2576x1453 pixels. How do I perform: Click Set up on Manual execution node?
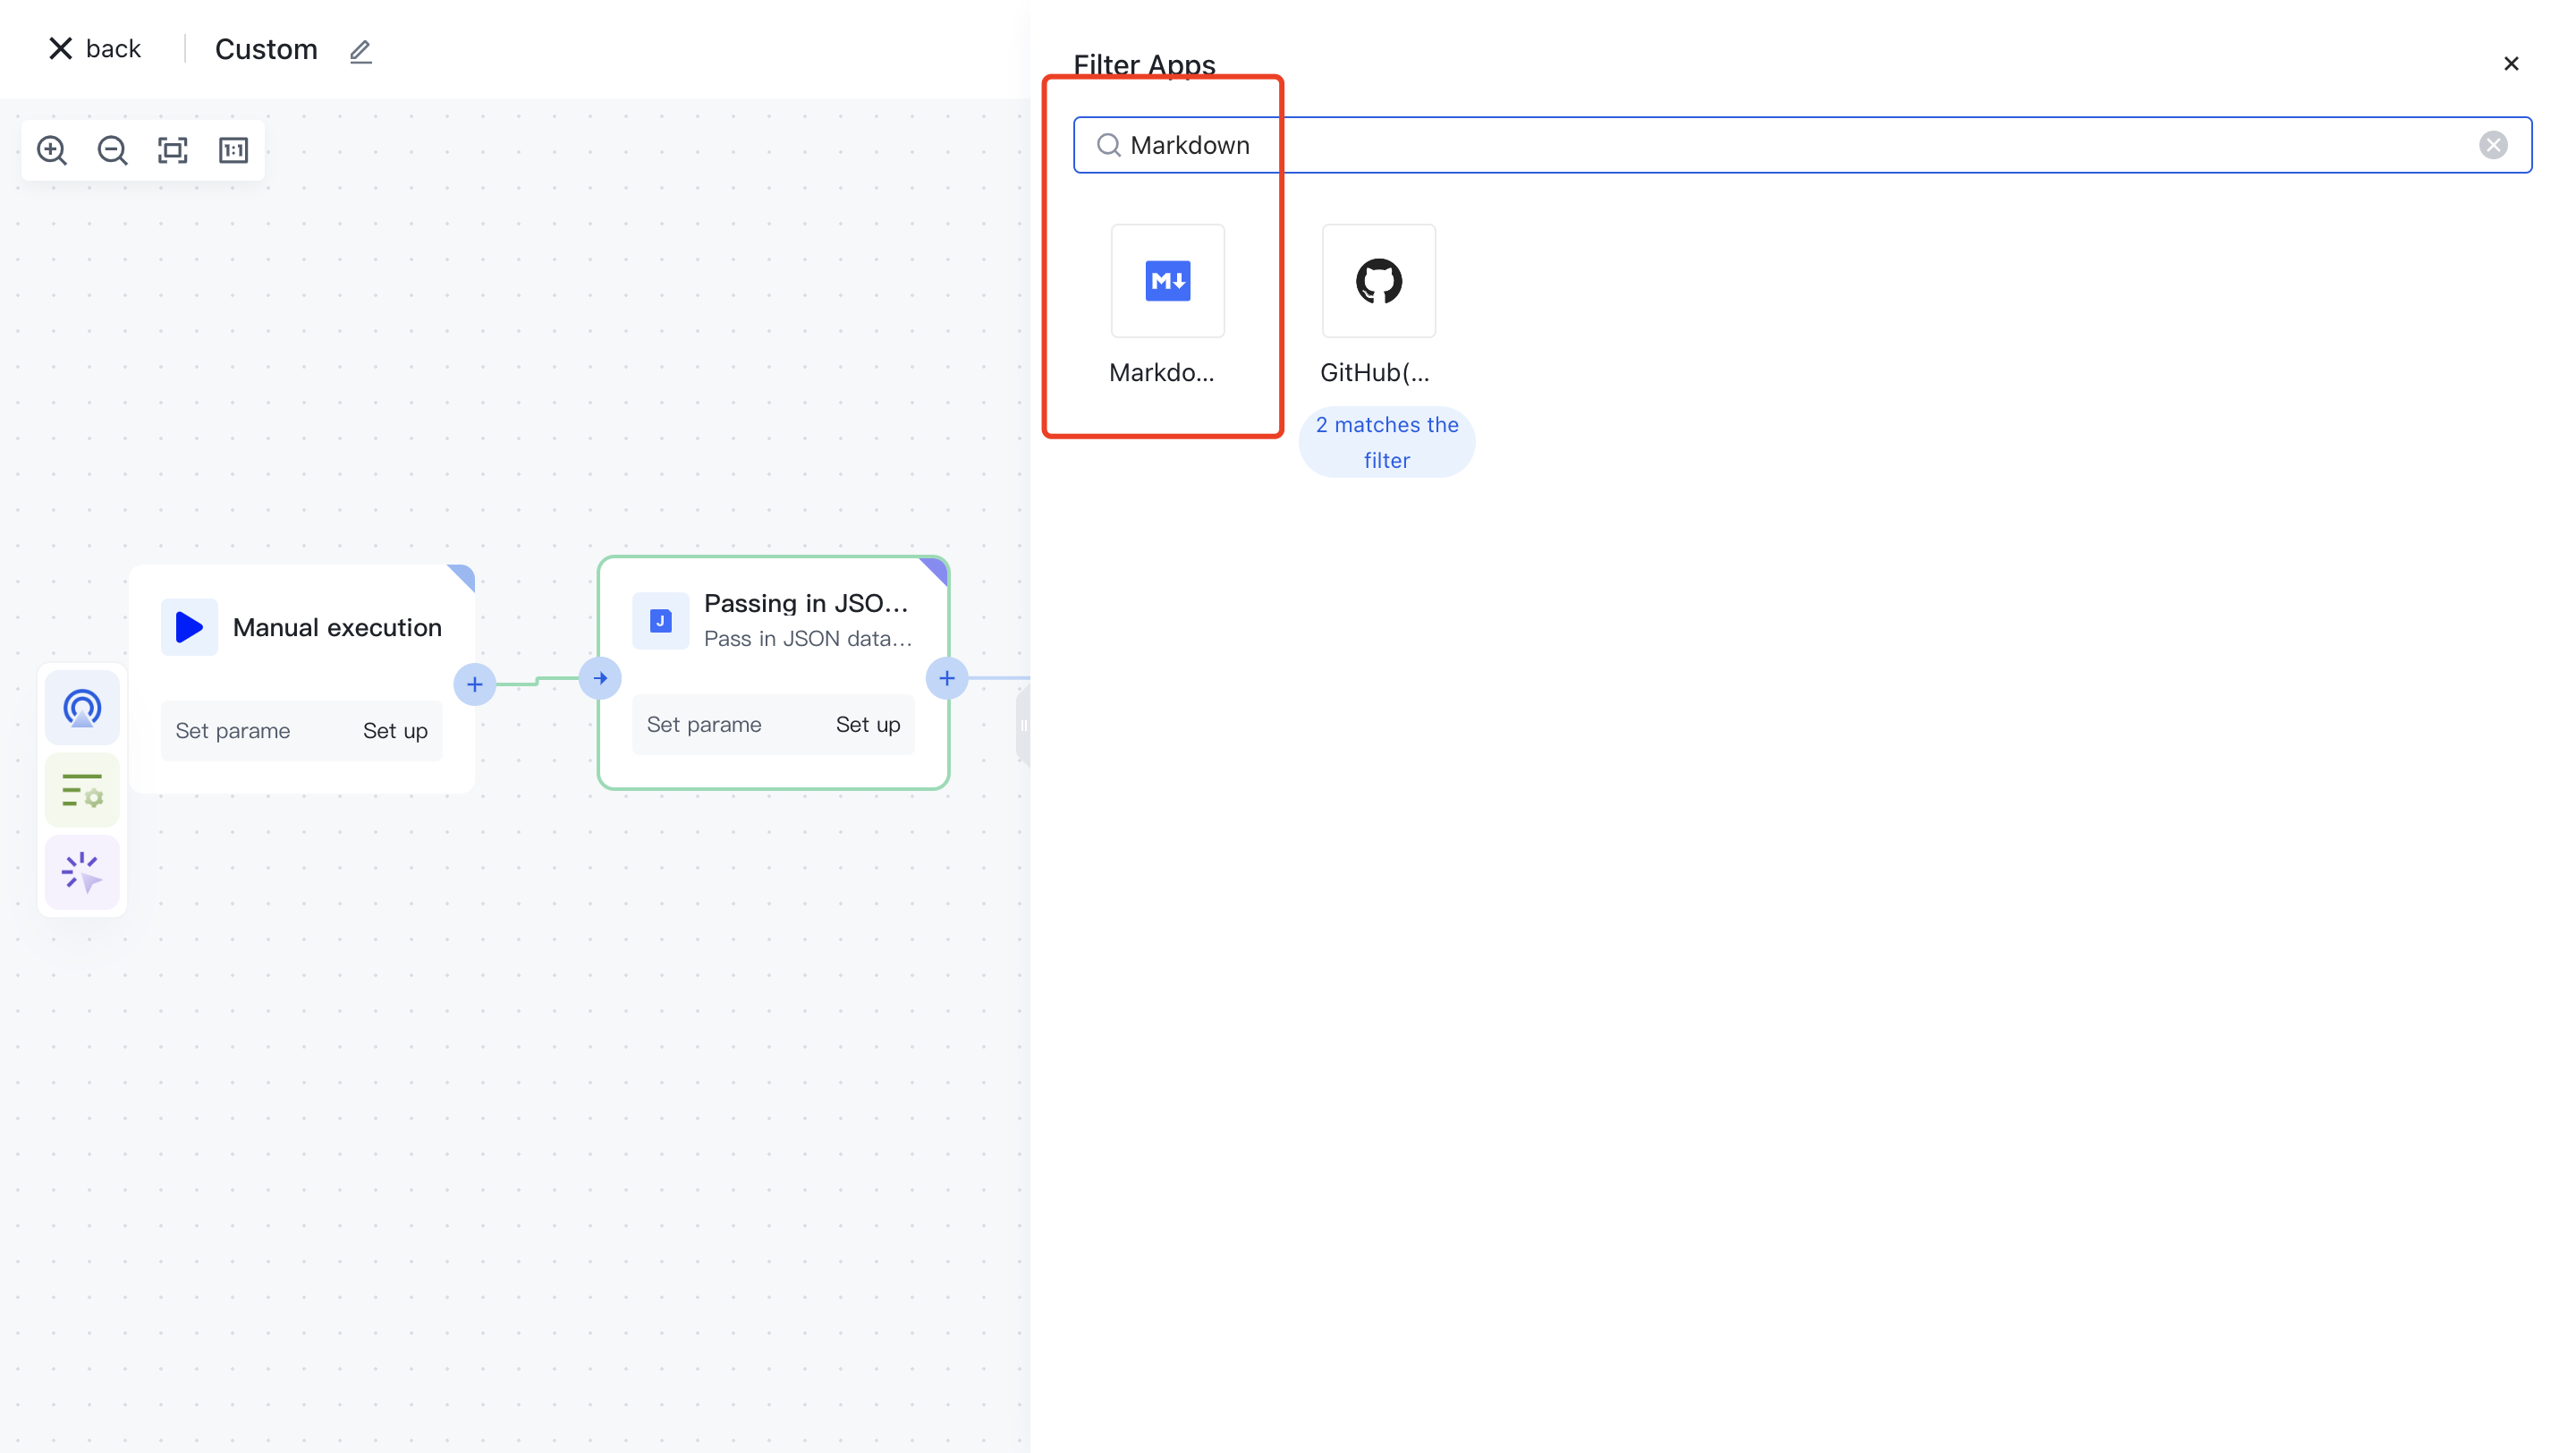[x=395, y=731]
